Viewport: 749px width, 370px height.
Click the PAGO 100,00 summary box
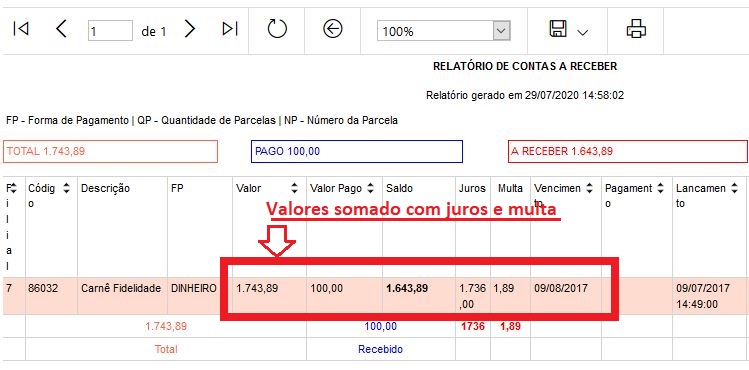[x=357, y=151]
